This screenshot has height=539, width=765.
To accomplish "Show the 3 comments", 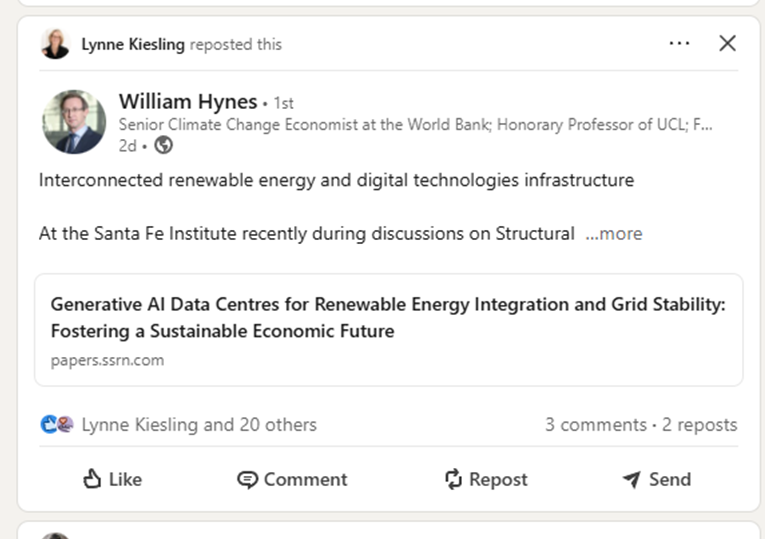I will pos(596,425).
